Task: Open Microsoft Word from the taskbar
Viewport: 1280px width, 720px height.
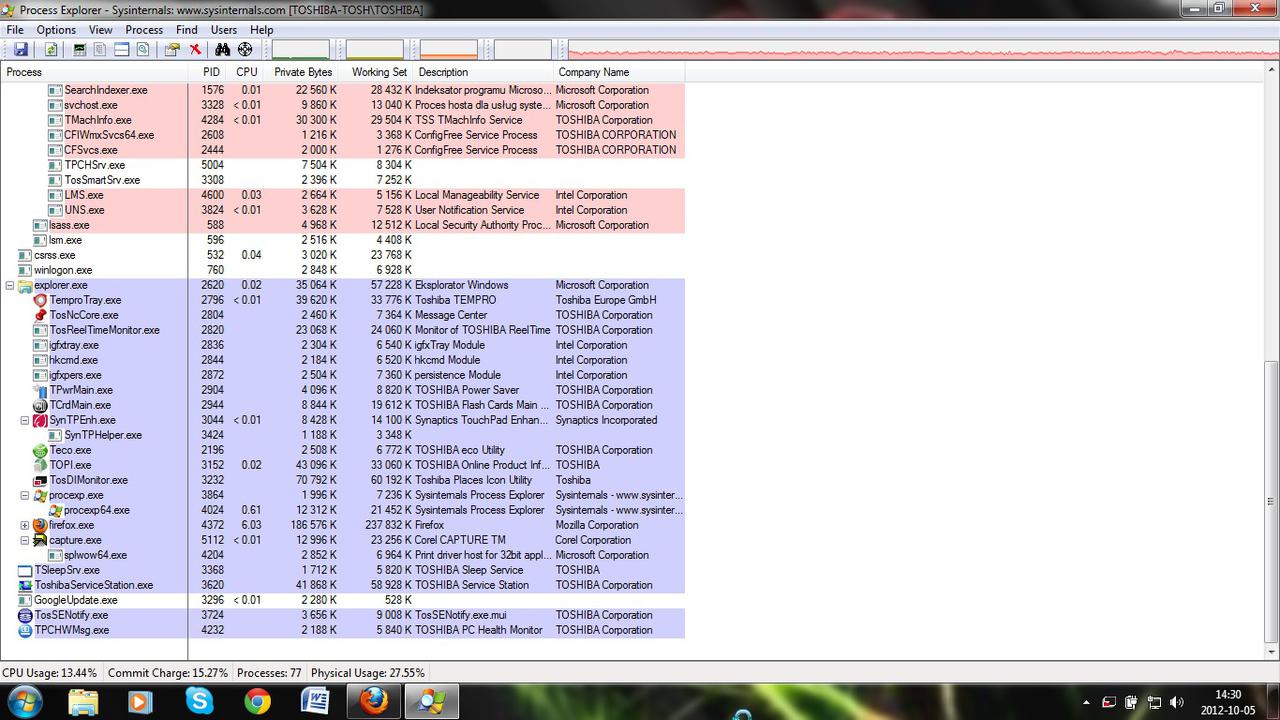Action: [x=315, y=702]
